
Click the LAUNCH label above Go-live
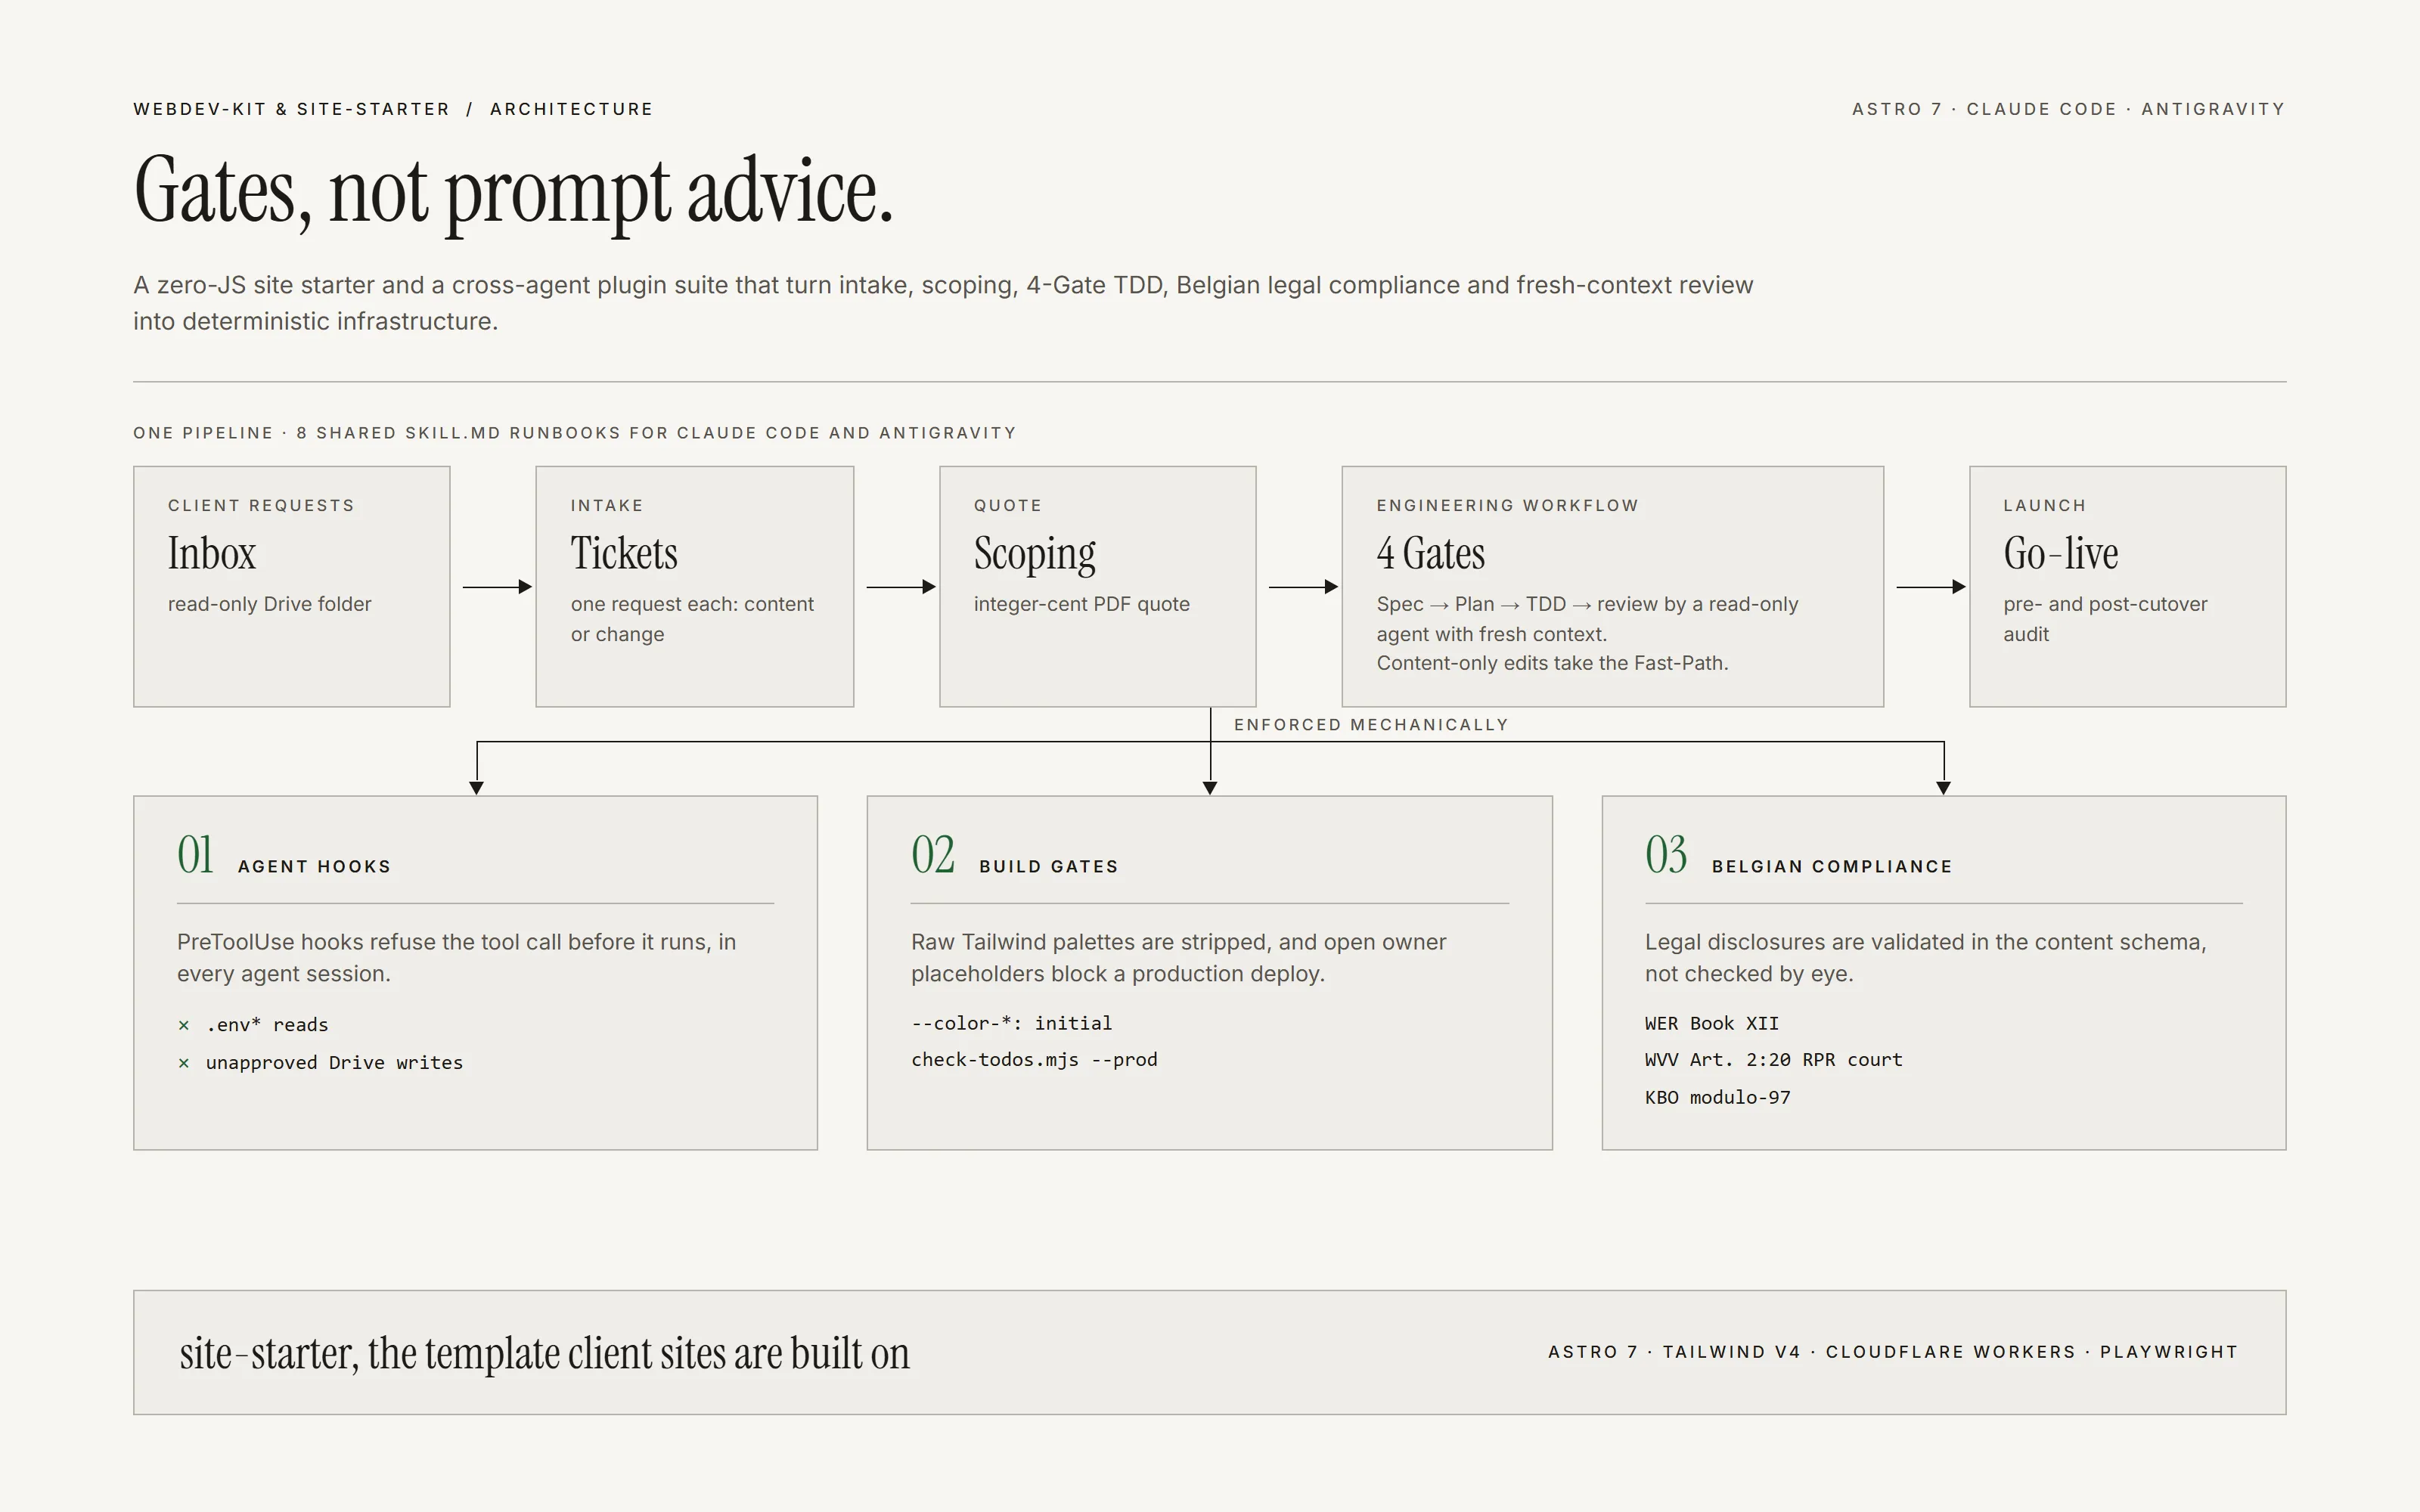coord(2044,506)
